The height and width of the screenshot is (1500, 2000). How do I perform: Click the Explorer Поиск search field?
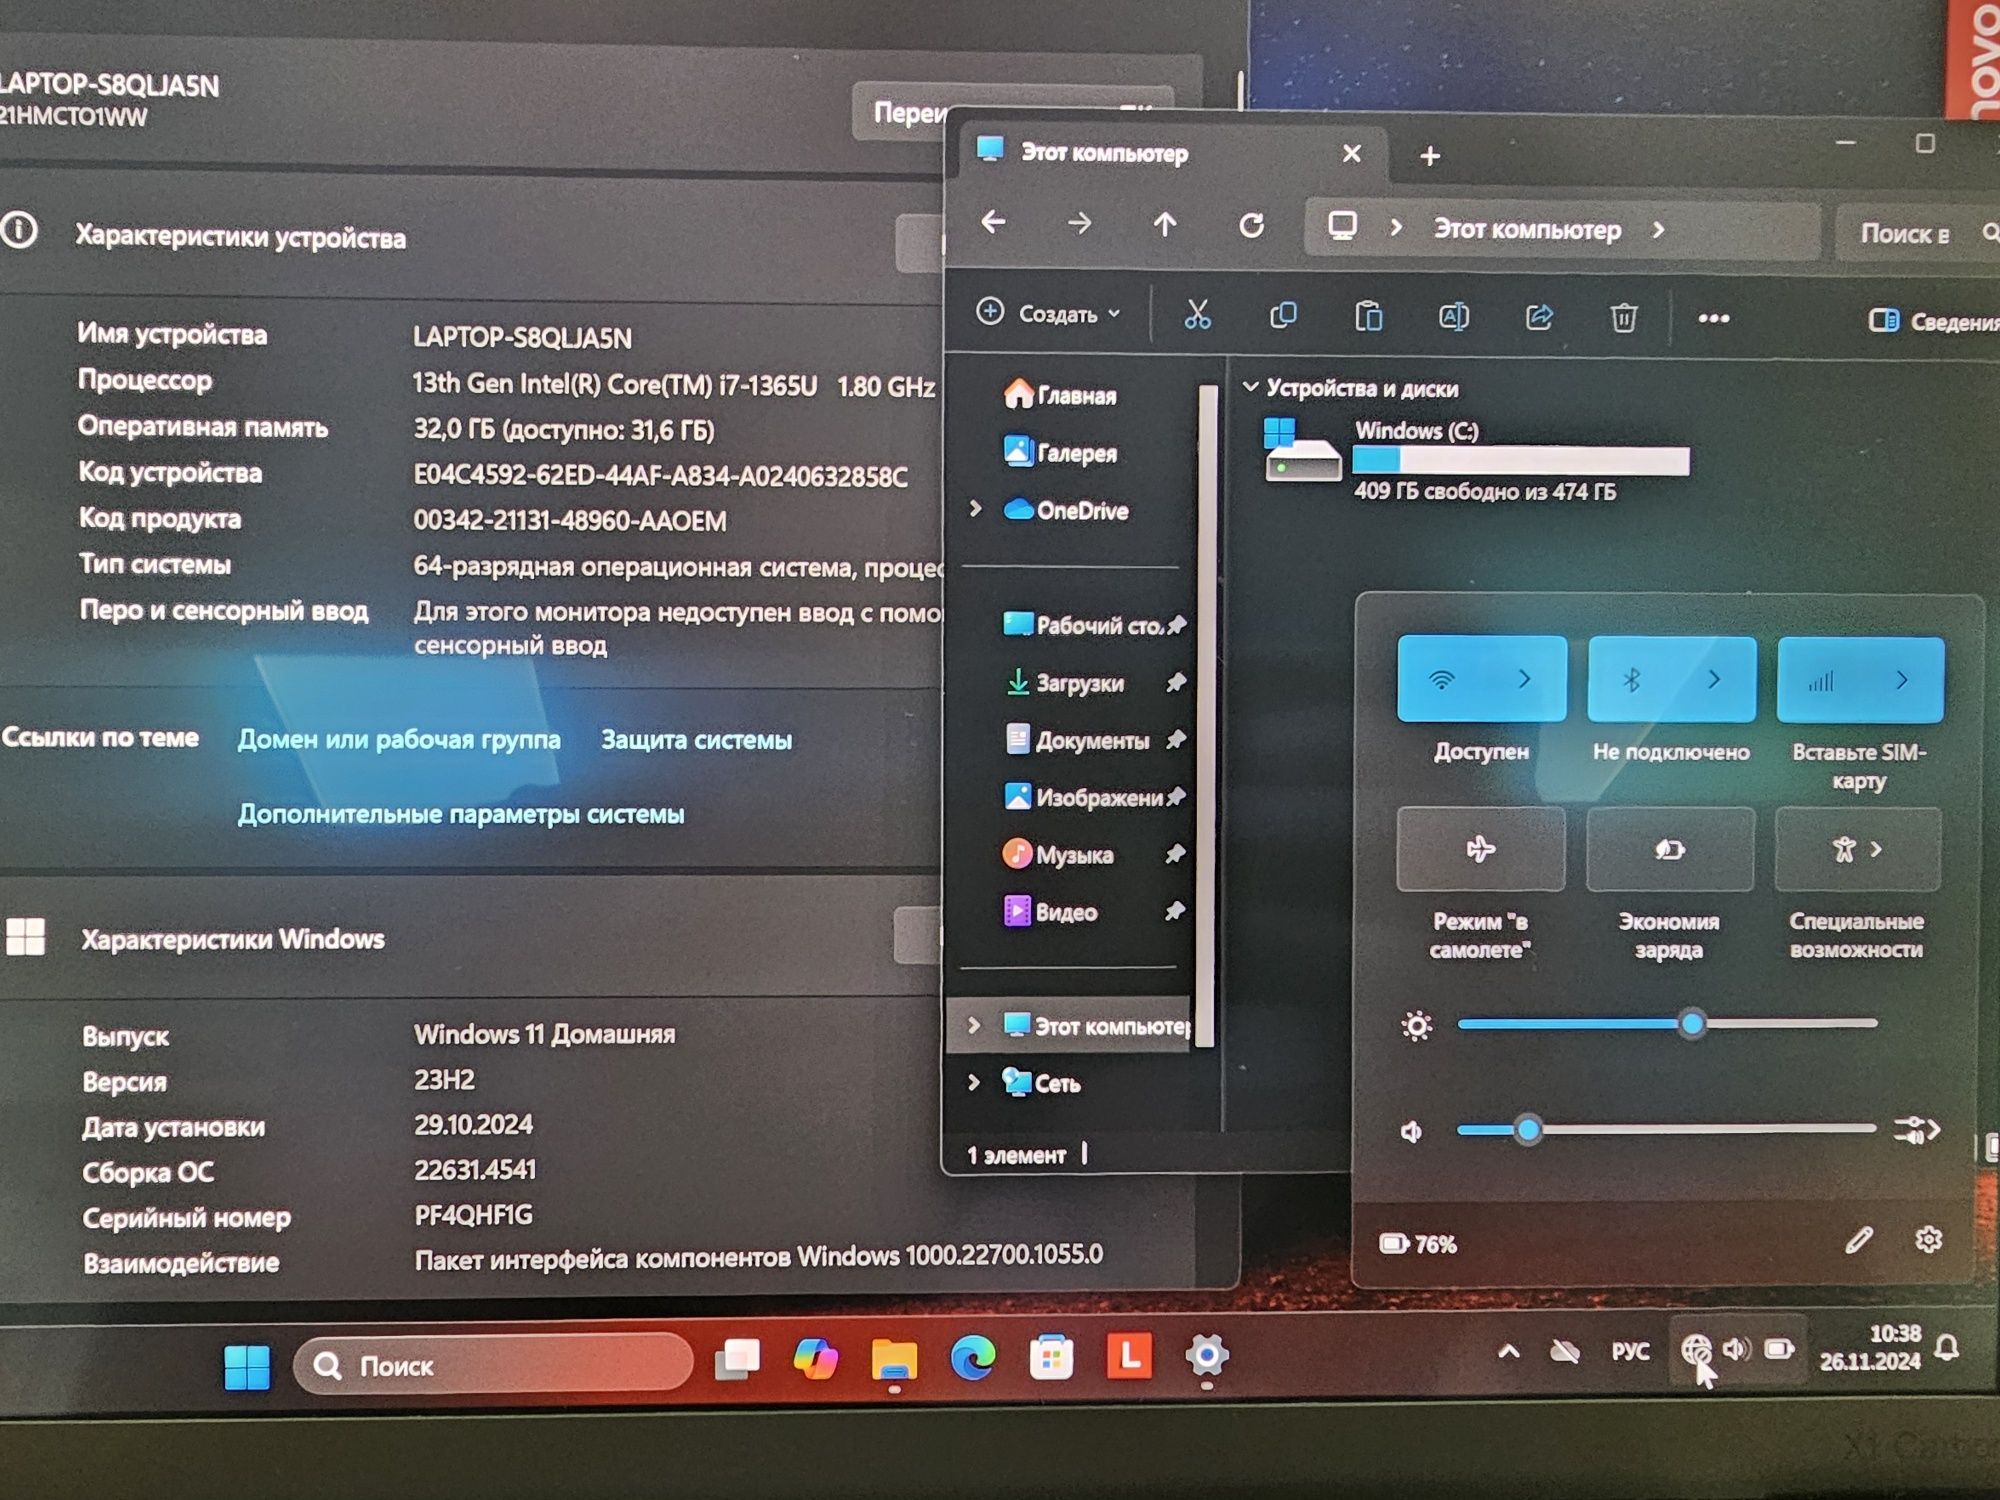1918,234
